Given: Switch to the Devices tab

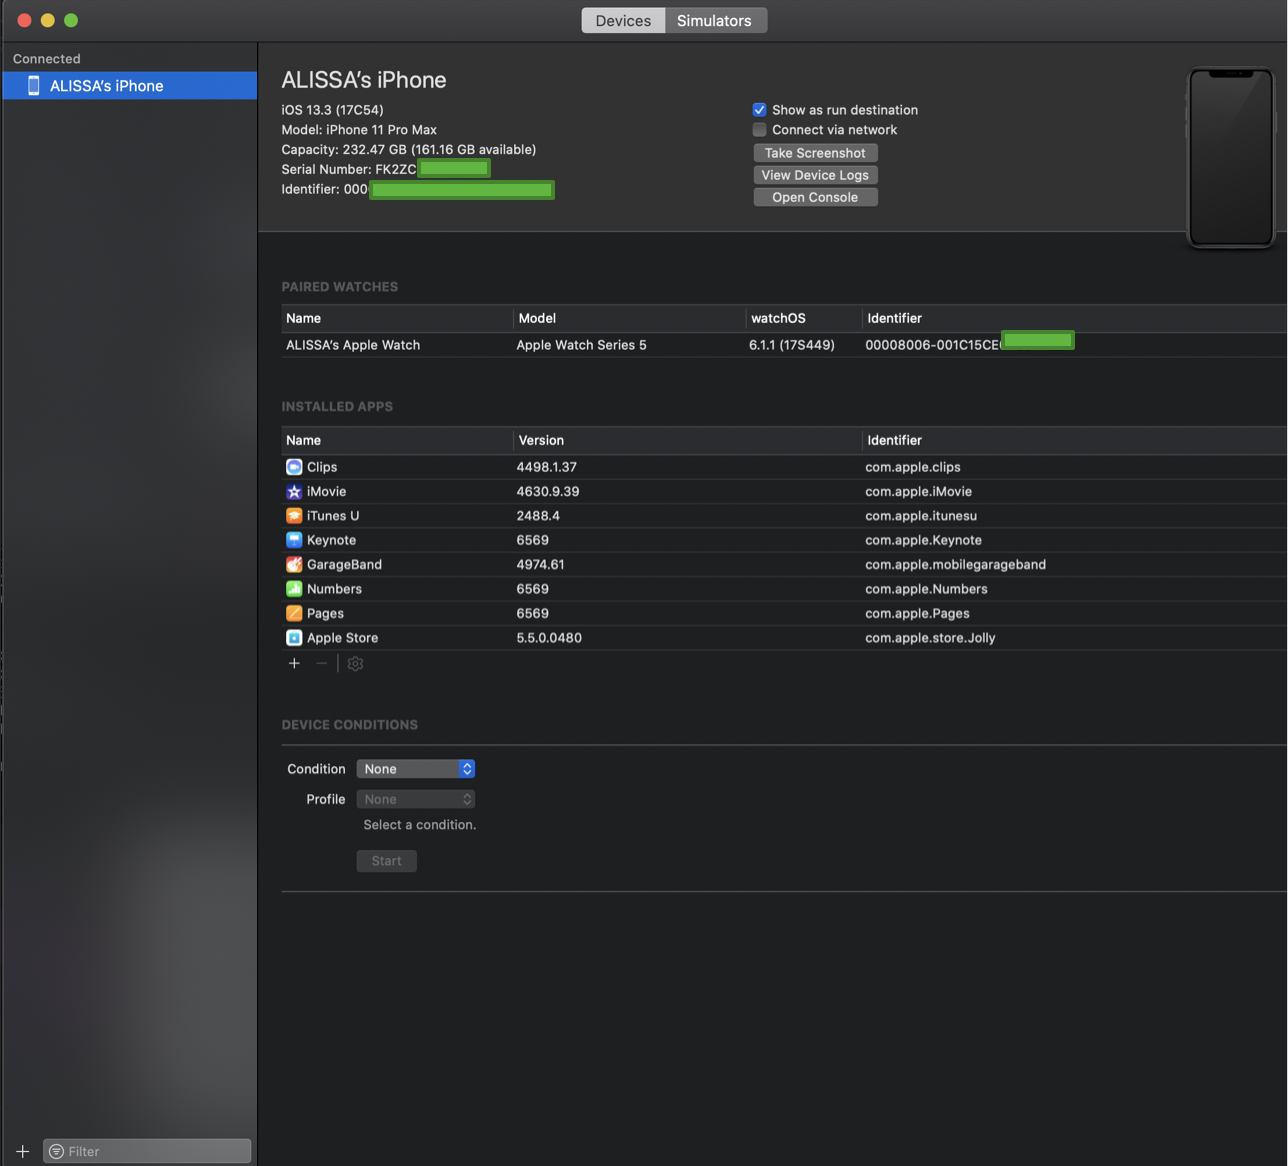Looking at the screenshot, I should [x=623, y=20].
